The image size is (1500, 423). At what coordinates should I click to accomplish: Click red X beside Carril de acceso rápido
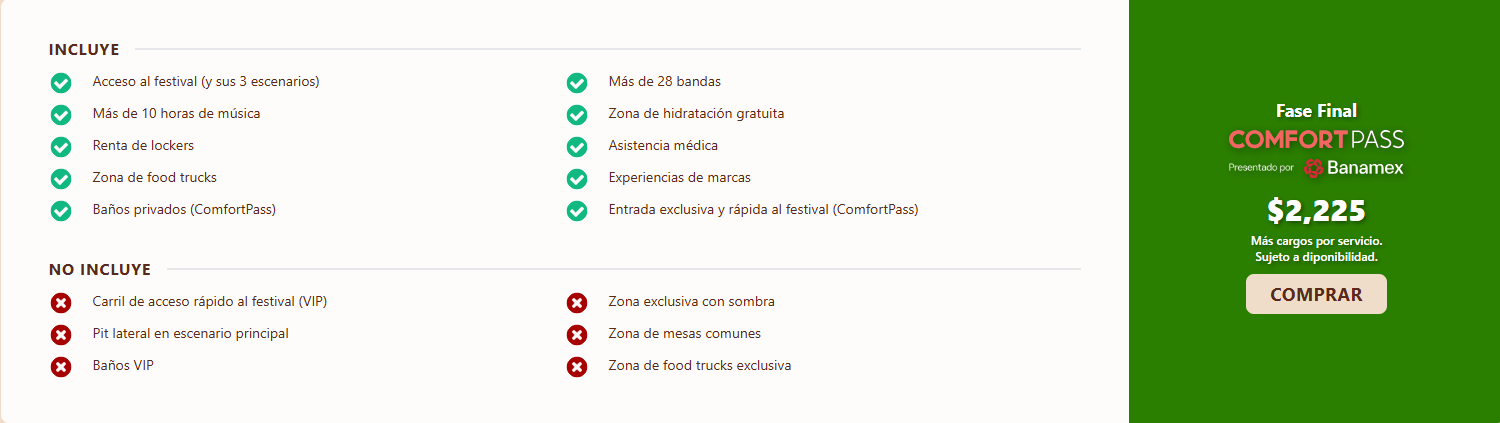[61, 302]
